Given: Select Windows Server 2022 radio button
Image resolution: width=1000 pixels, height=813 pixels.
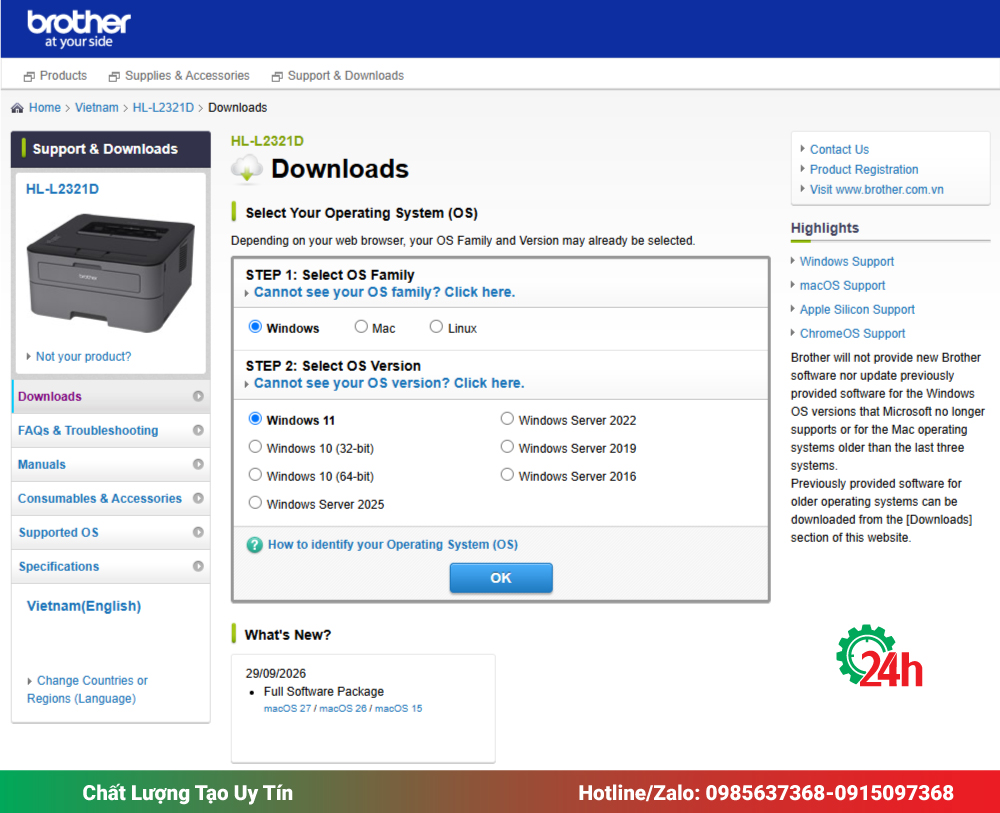Looking at the screenshot, I should pos(507,419).
